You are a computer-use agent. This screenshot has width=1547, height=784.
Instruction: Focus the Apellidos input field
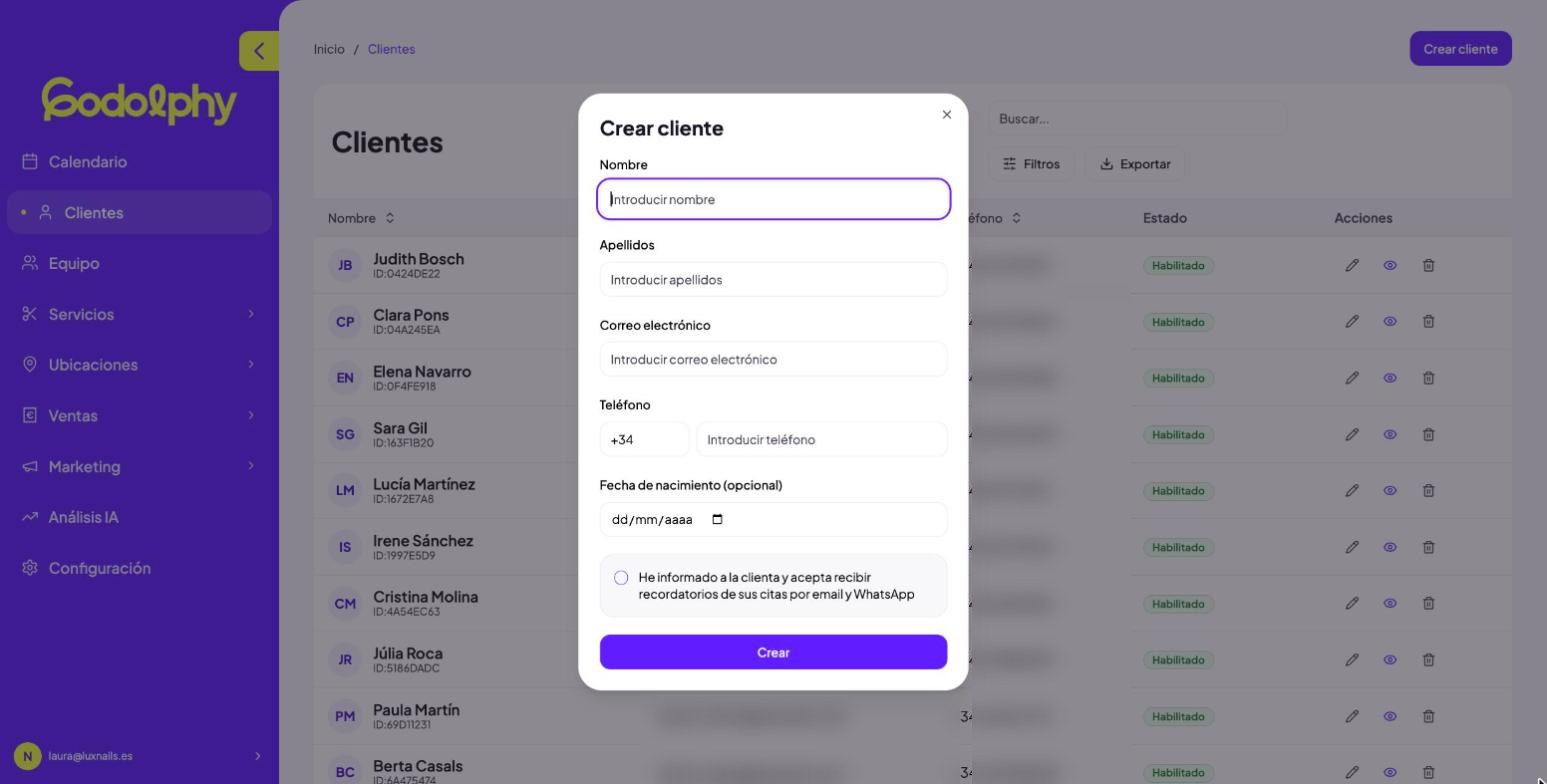(773, 280)
